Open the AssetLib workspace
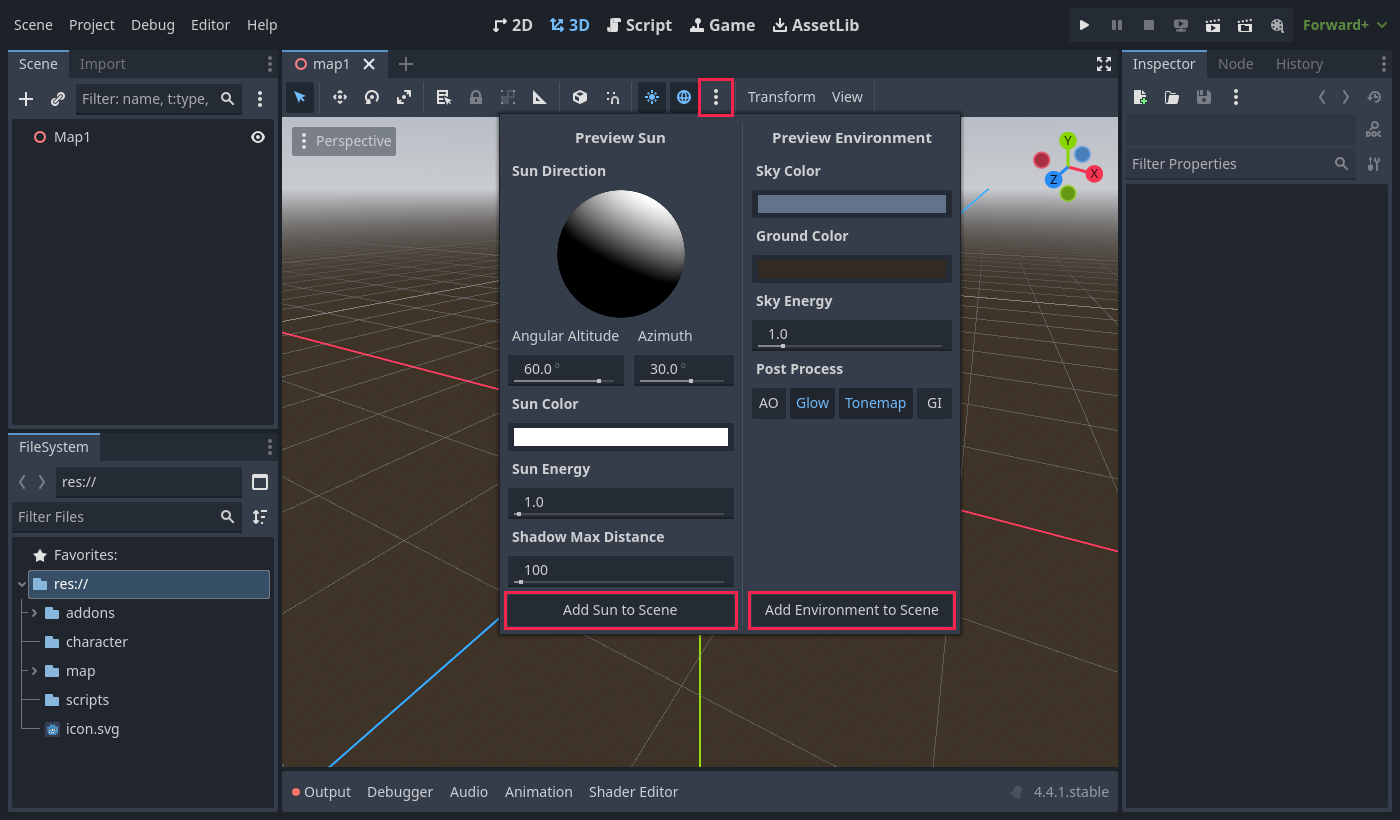Viewport: 1400px width, 820px height. 815,25
